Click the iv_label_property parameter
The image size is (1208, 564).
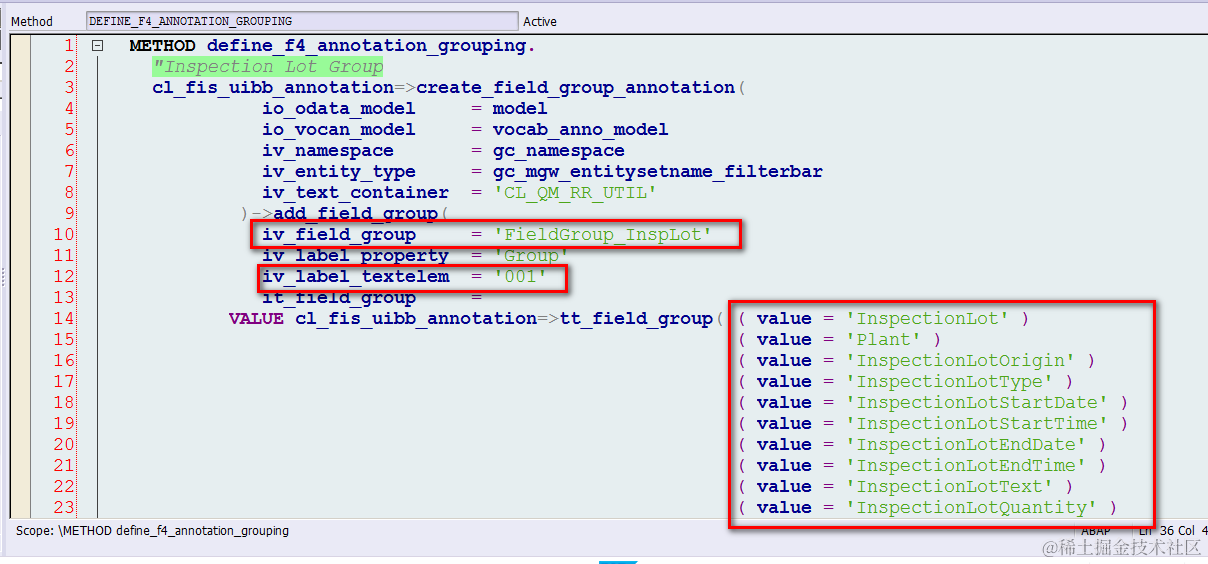[x=355, y=256]
